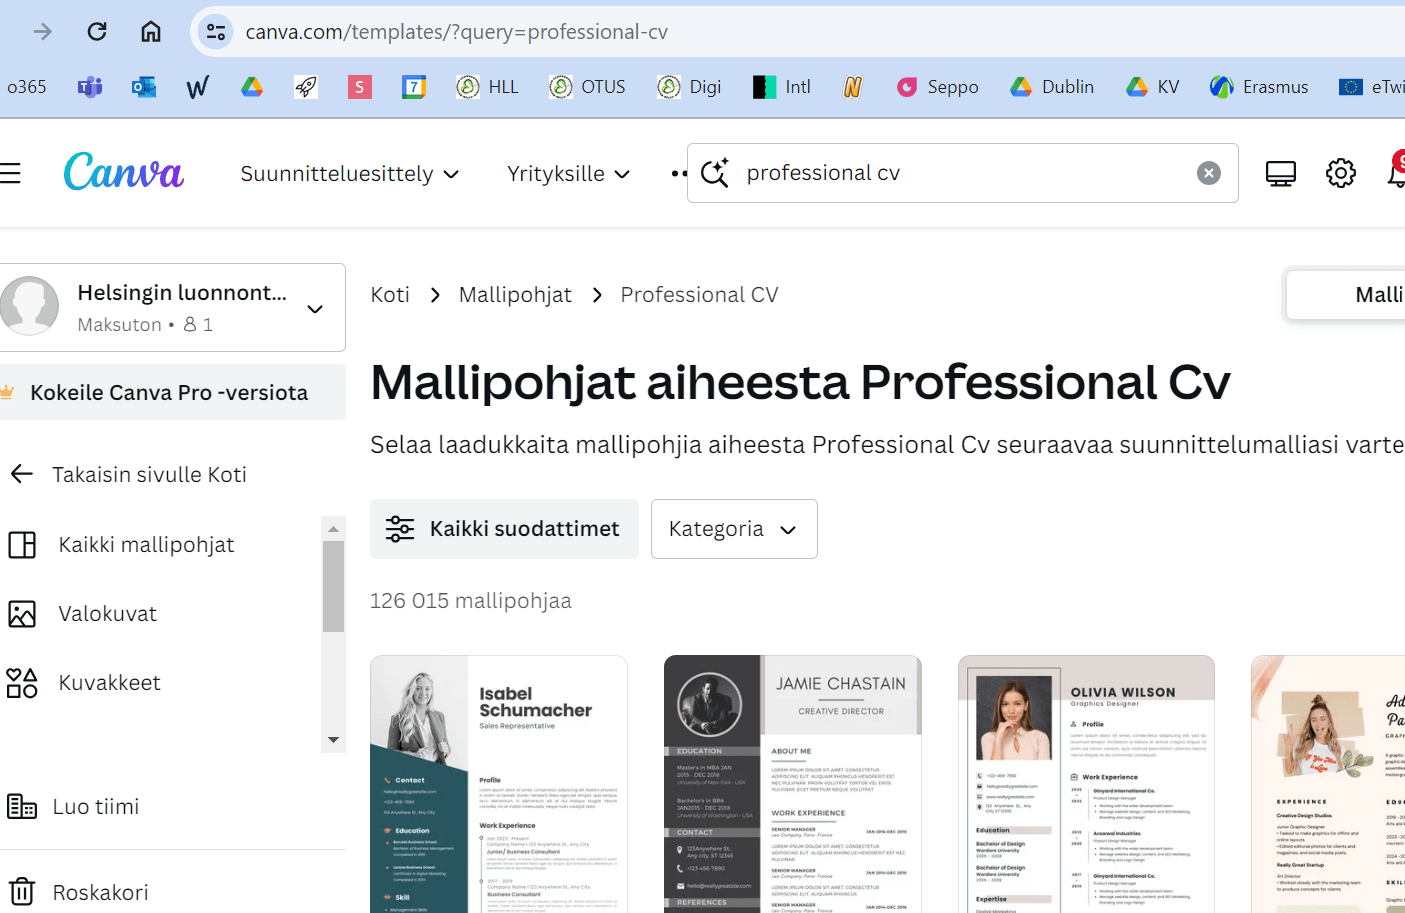Open the Outlook bookmark icon

pos(144,87)
